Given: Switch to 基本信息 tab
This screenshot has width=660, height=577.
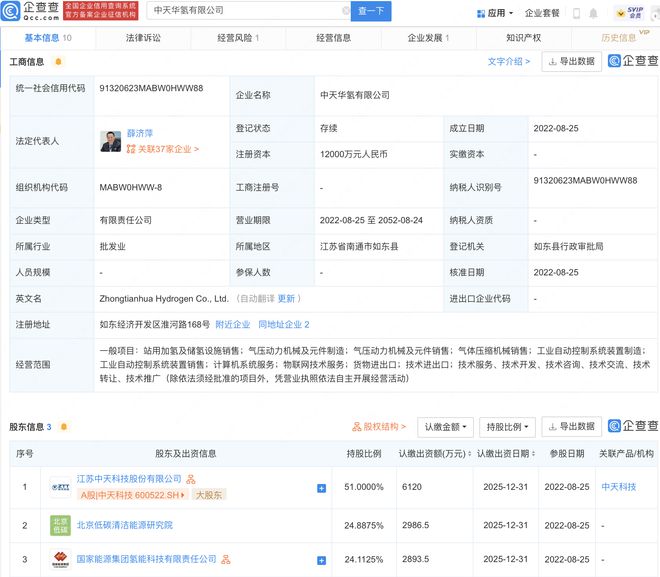Looking at the screenshot, I should pos(48,38).
